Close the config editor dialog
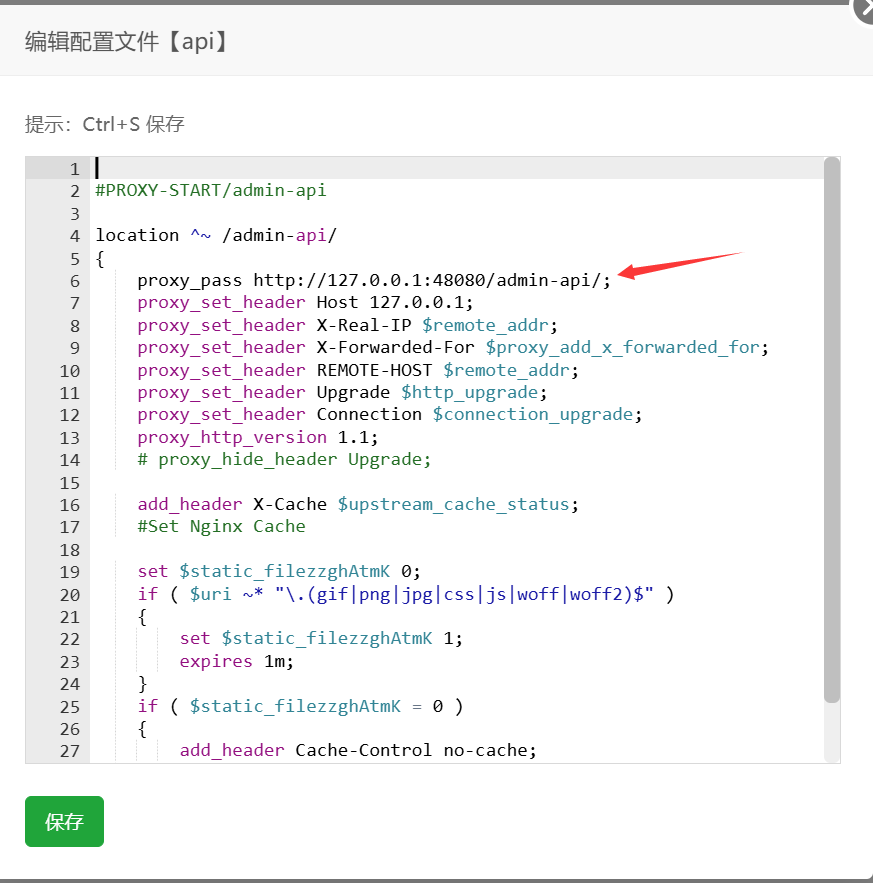The image size is (873, 883). (864, 11)
